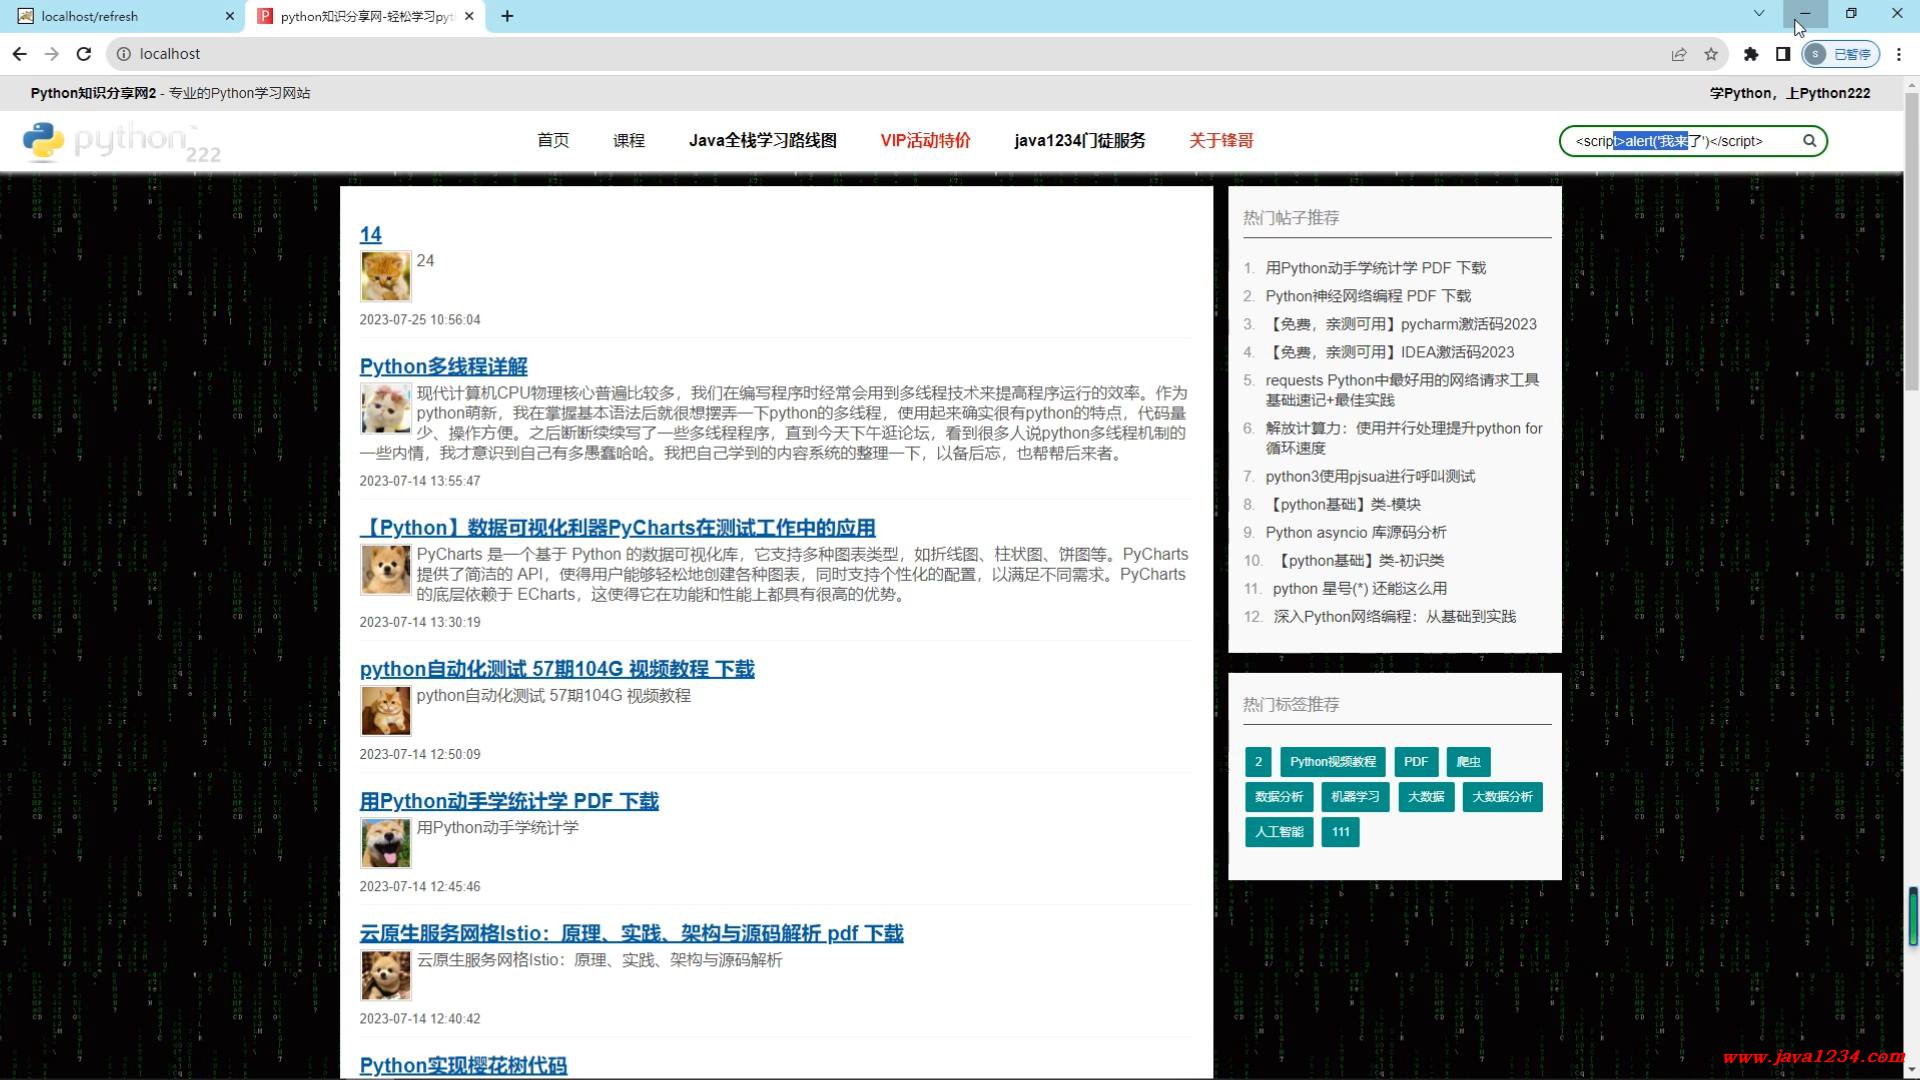Open hot post python 星号(*) 还能这么用
This screenshot has height=1080, width=1920.
pyautogui.click(x=1359, y=588)
